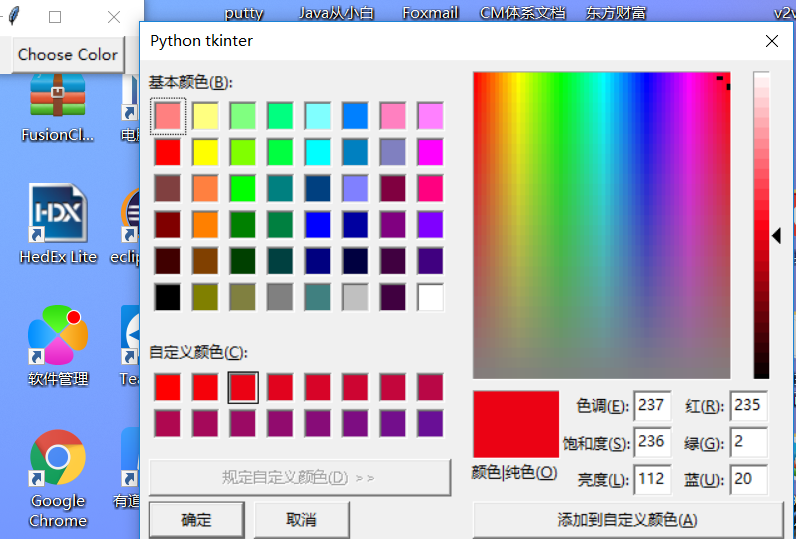Select the medium gray basic color swatch
The height and width of the screenshot is (539, 796).
(x=280, y=297)
